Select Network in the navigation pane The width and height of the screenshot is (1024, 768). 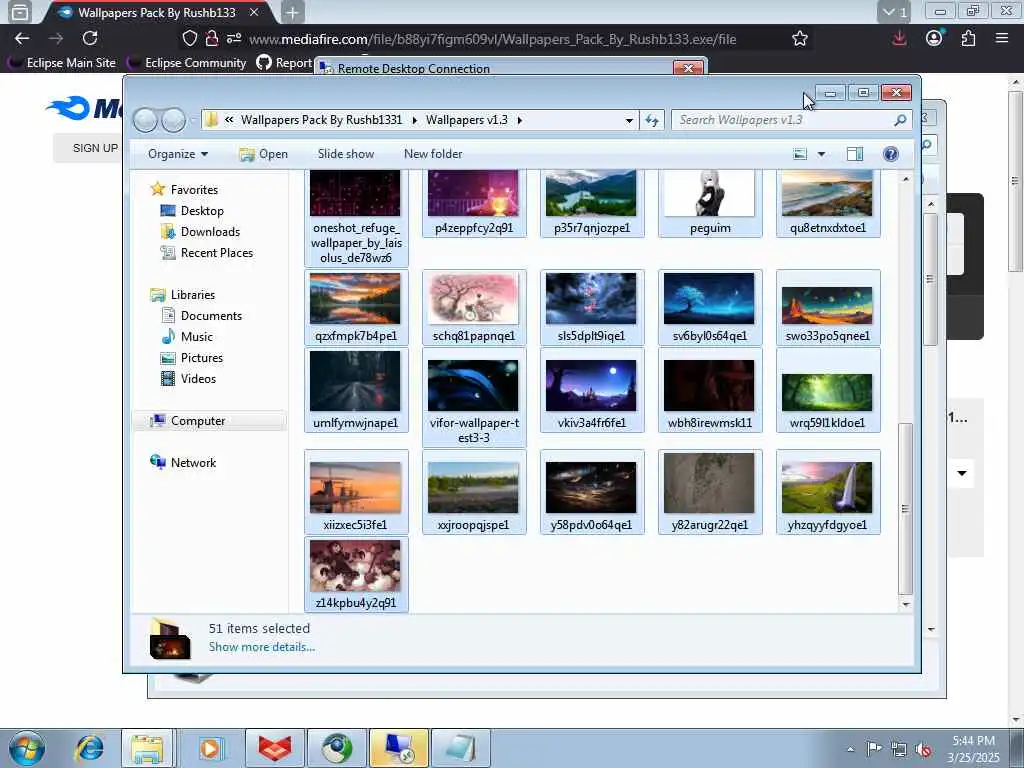coord(184,462)
